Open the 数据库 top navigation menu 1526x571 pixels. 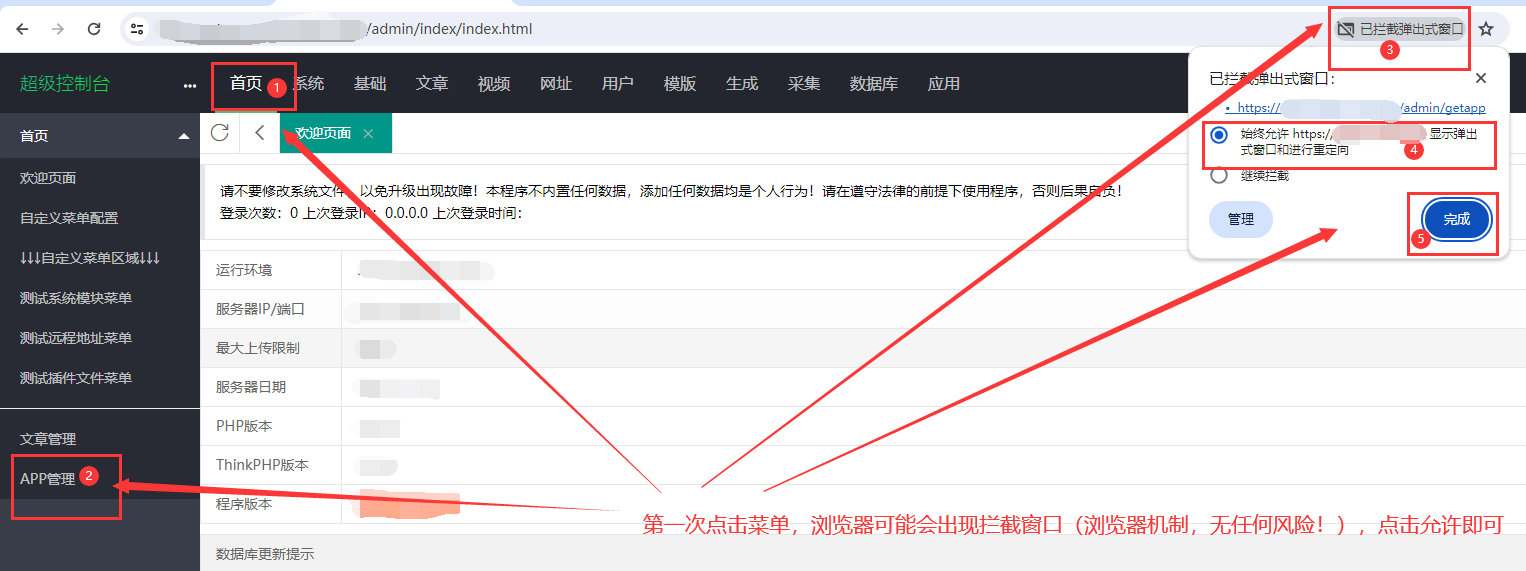tap(873, 84)
